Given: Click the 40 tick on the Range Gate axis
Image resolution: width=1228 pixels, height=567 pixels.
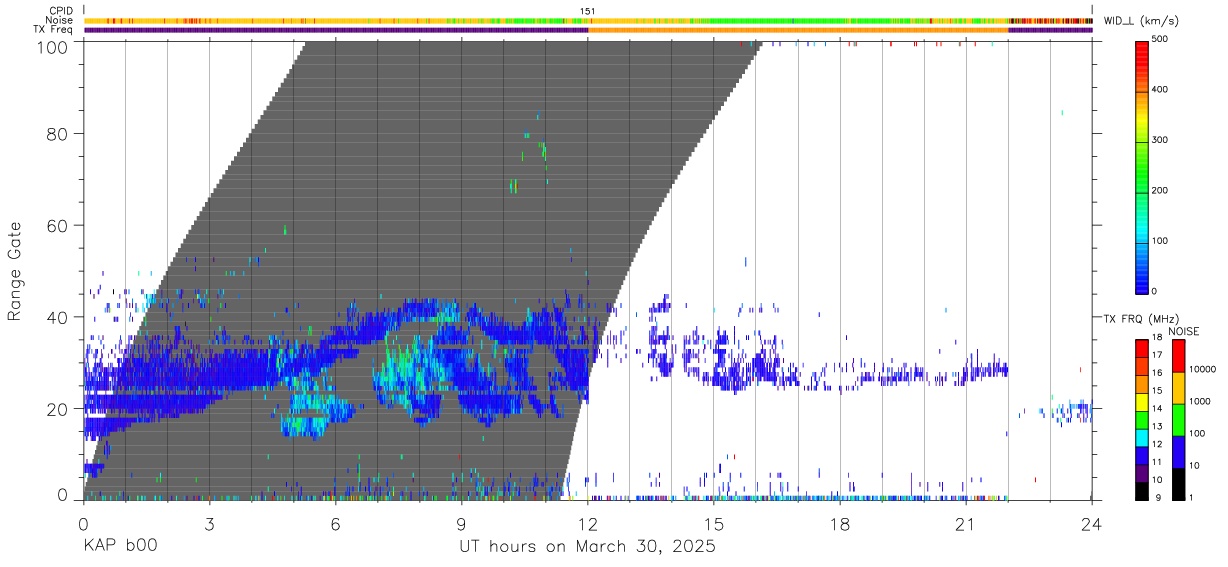Looking at the screenshot, I should [x=57, y=317].
